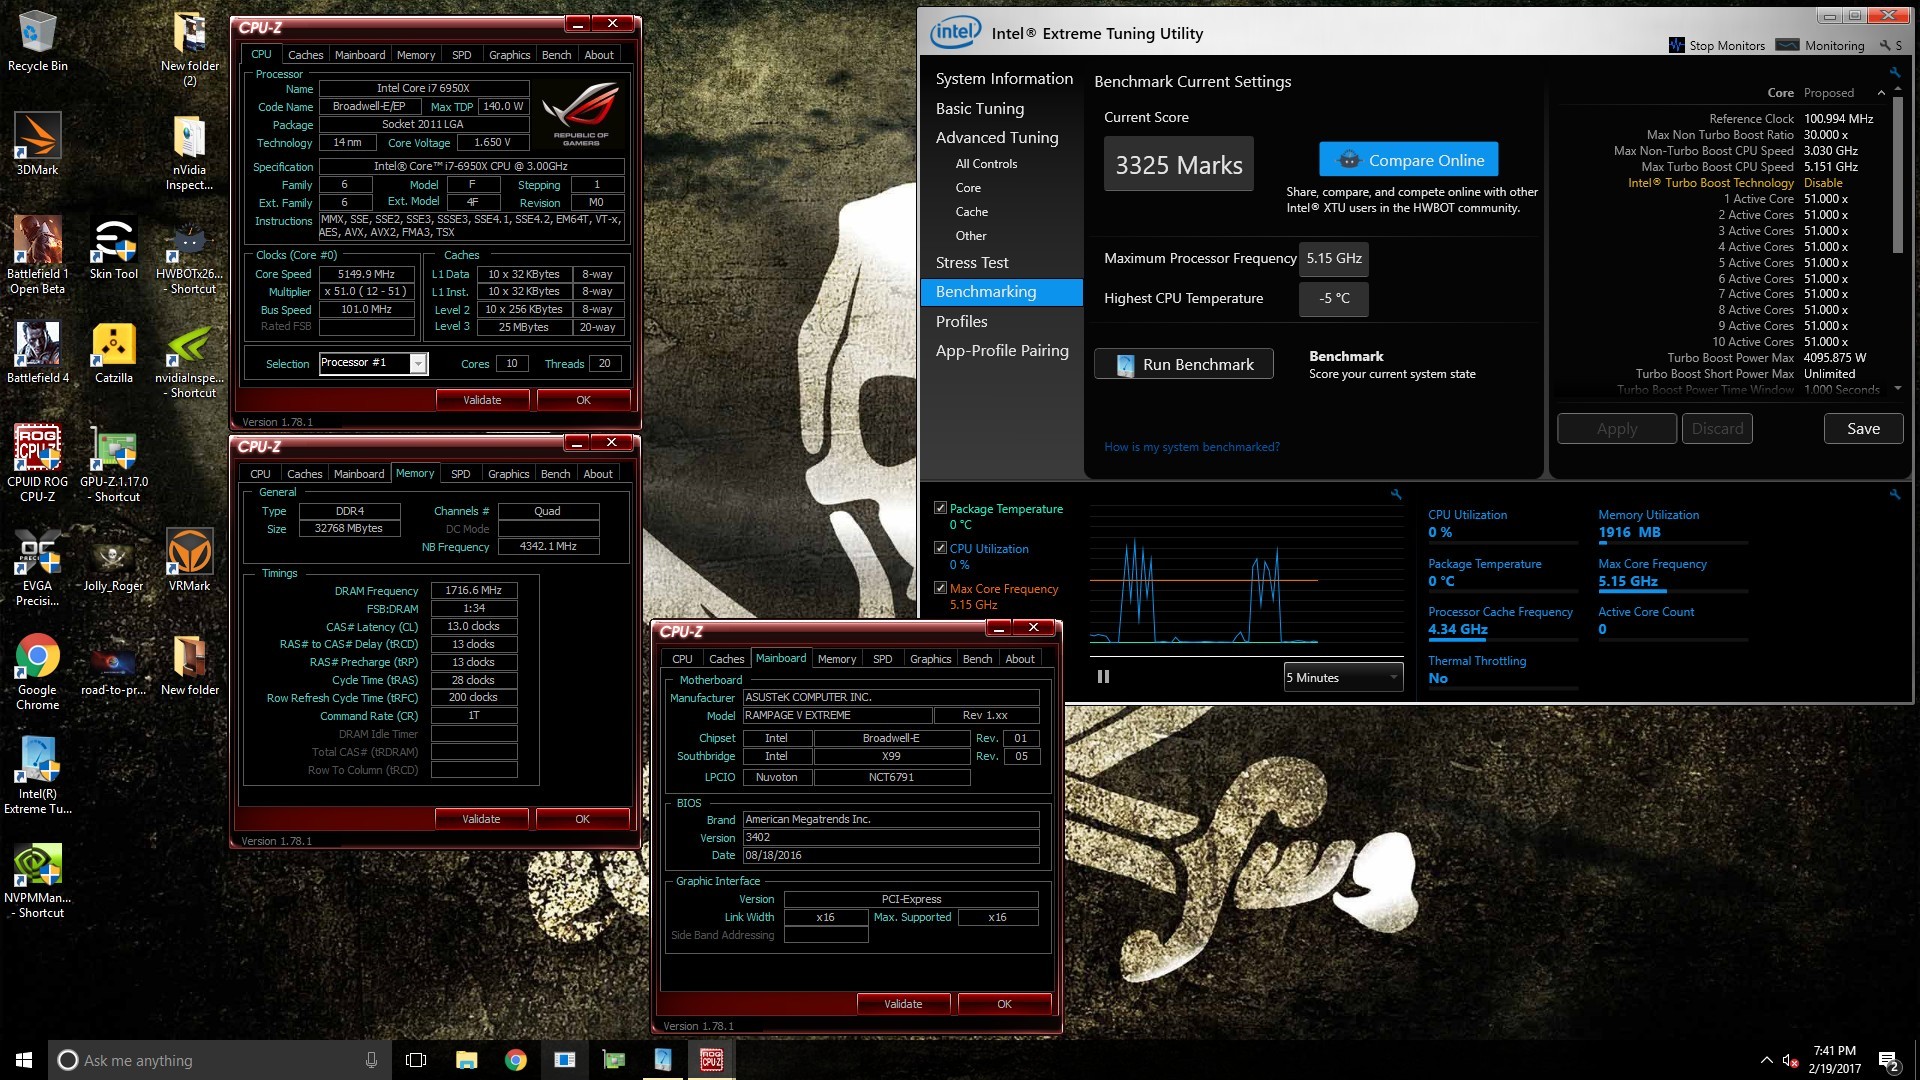Open the Catzilla desktop icon
This screenshot has width=1920, height=1080.
coord(113,353)
